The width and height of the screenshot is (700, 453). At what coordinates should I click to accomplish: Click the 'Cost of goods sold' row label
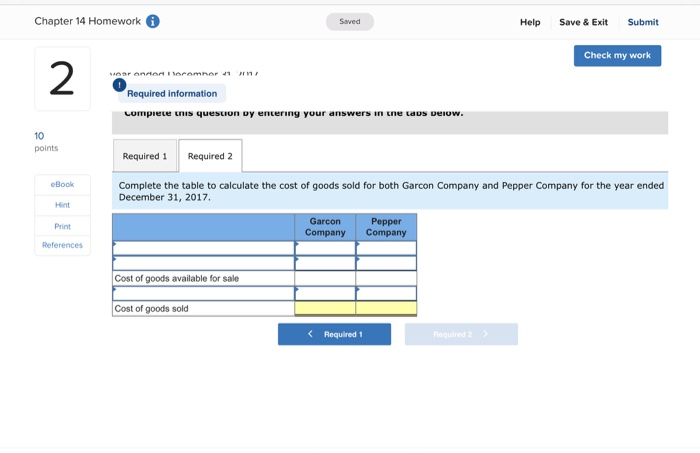coord(151,308)
